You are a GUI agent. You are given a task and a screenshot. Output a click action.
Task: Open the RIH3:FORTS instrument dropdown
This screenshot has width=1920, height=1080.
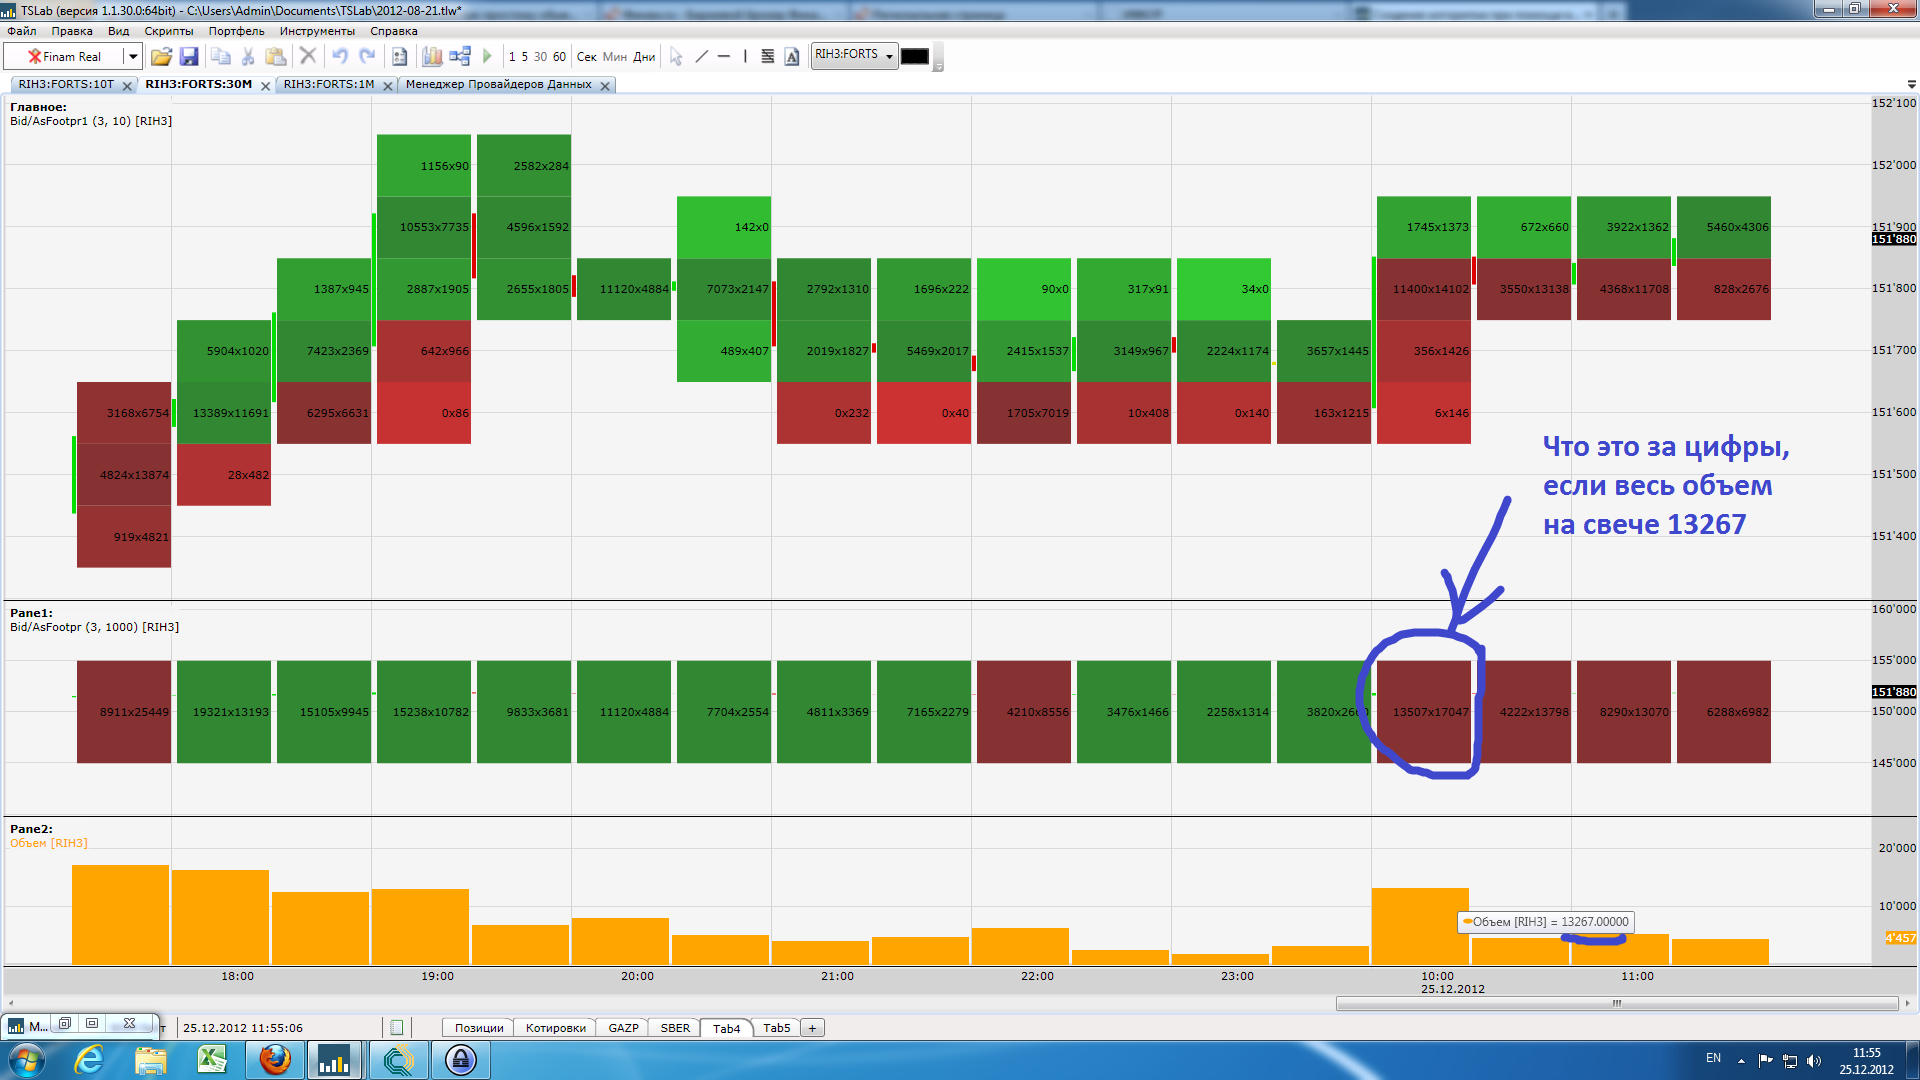[889, 56]
